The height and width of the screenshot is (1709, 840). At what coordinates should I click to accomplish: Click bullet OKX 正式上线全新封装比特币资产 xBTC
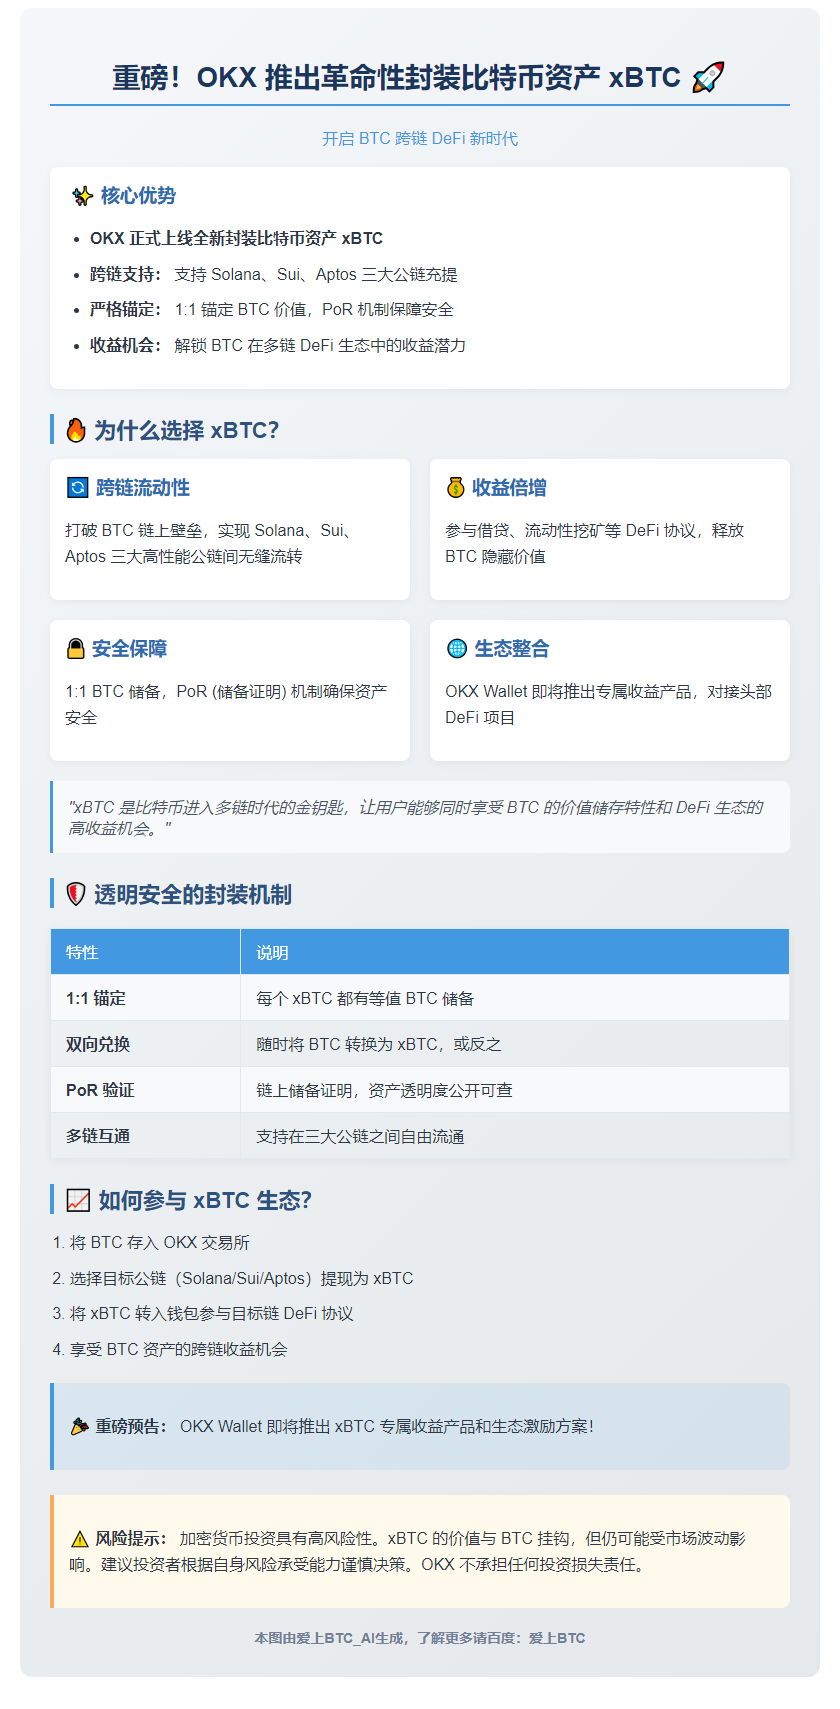point(236,238)
